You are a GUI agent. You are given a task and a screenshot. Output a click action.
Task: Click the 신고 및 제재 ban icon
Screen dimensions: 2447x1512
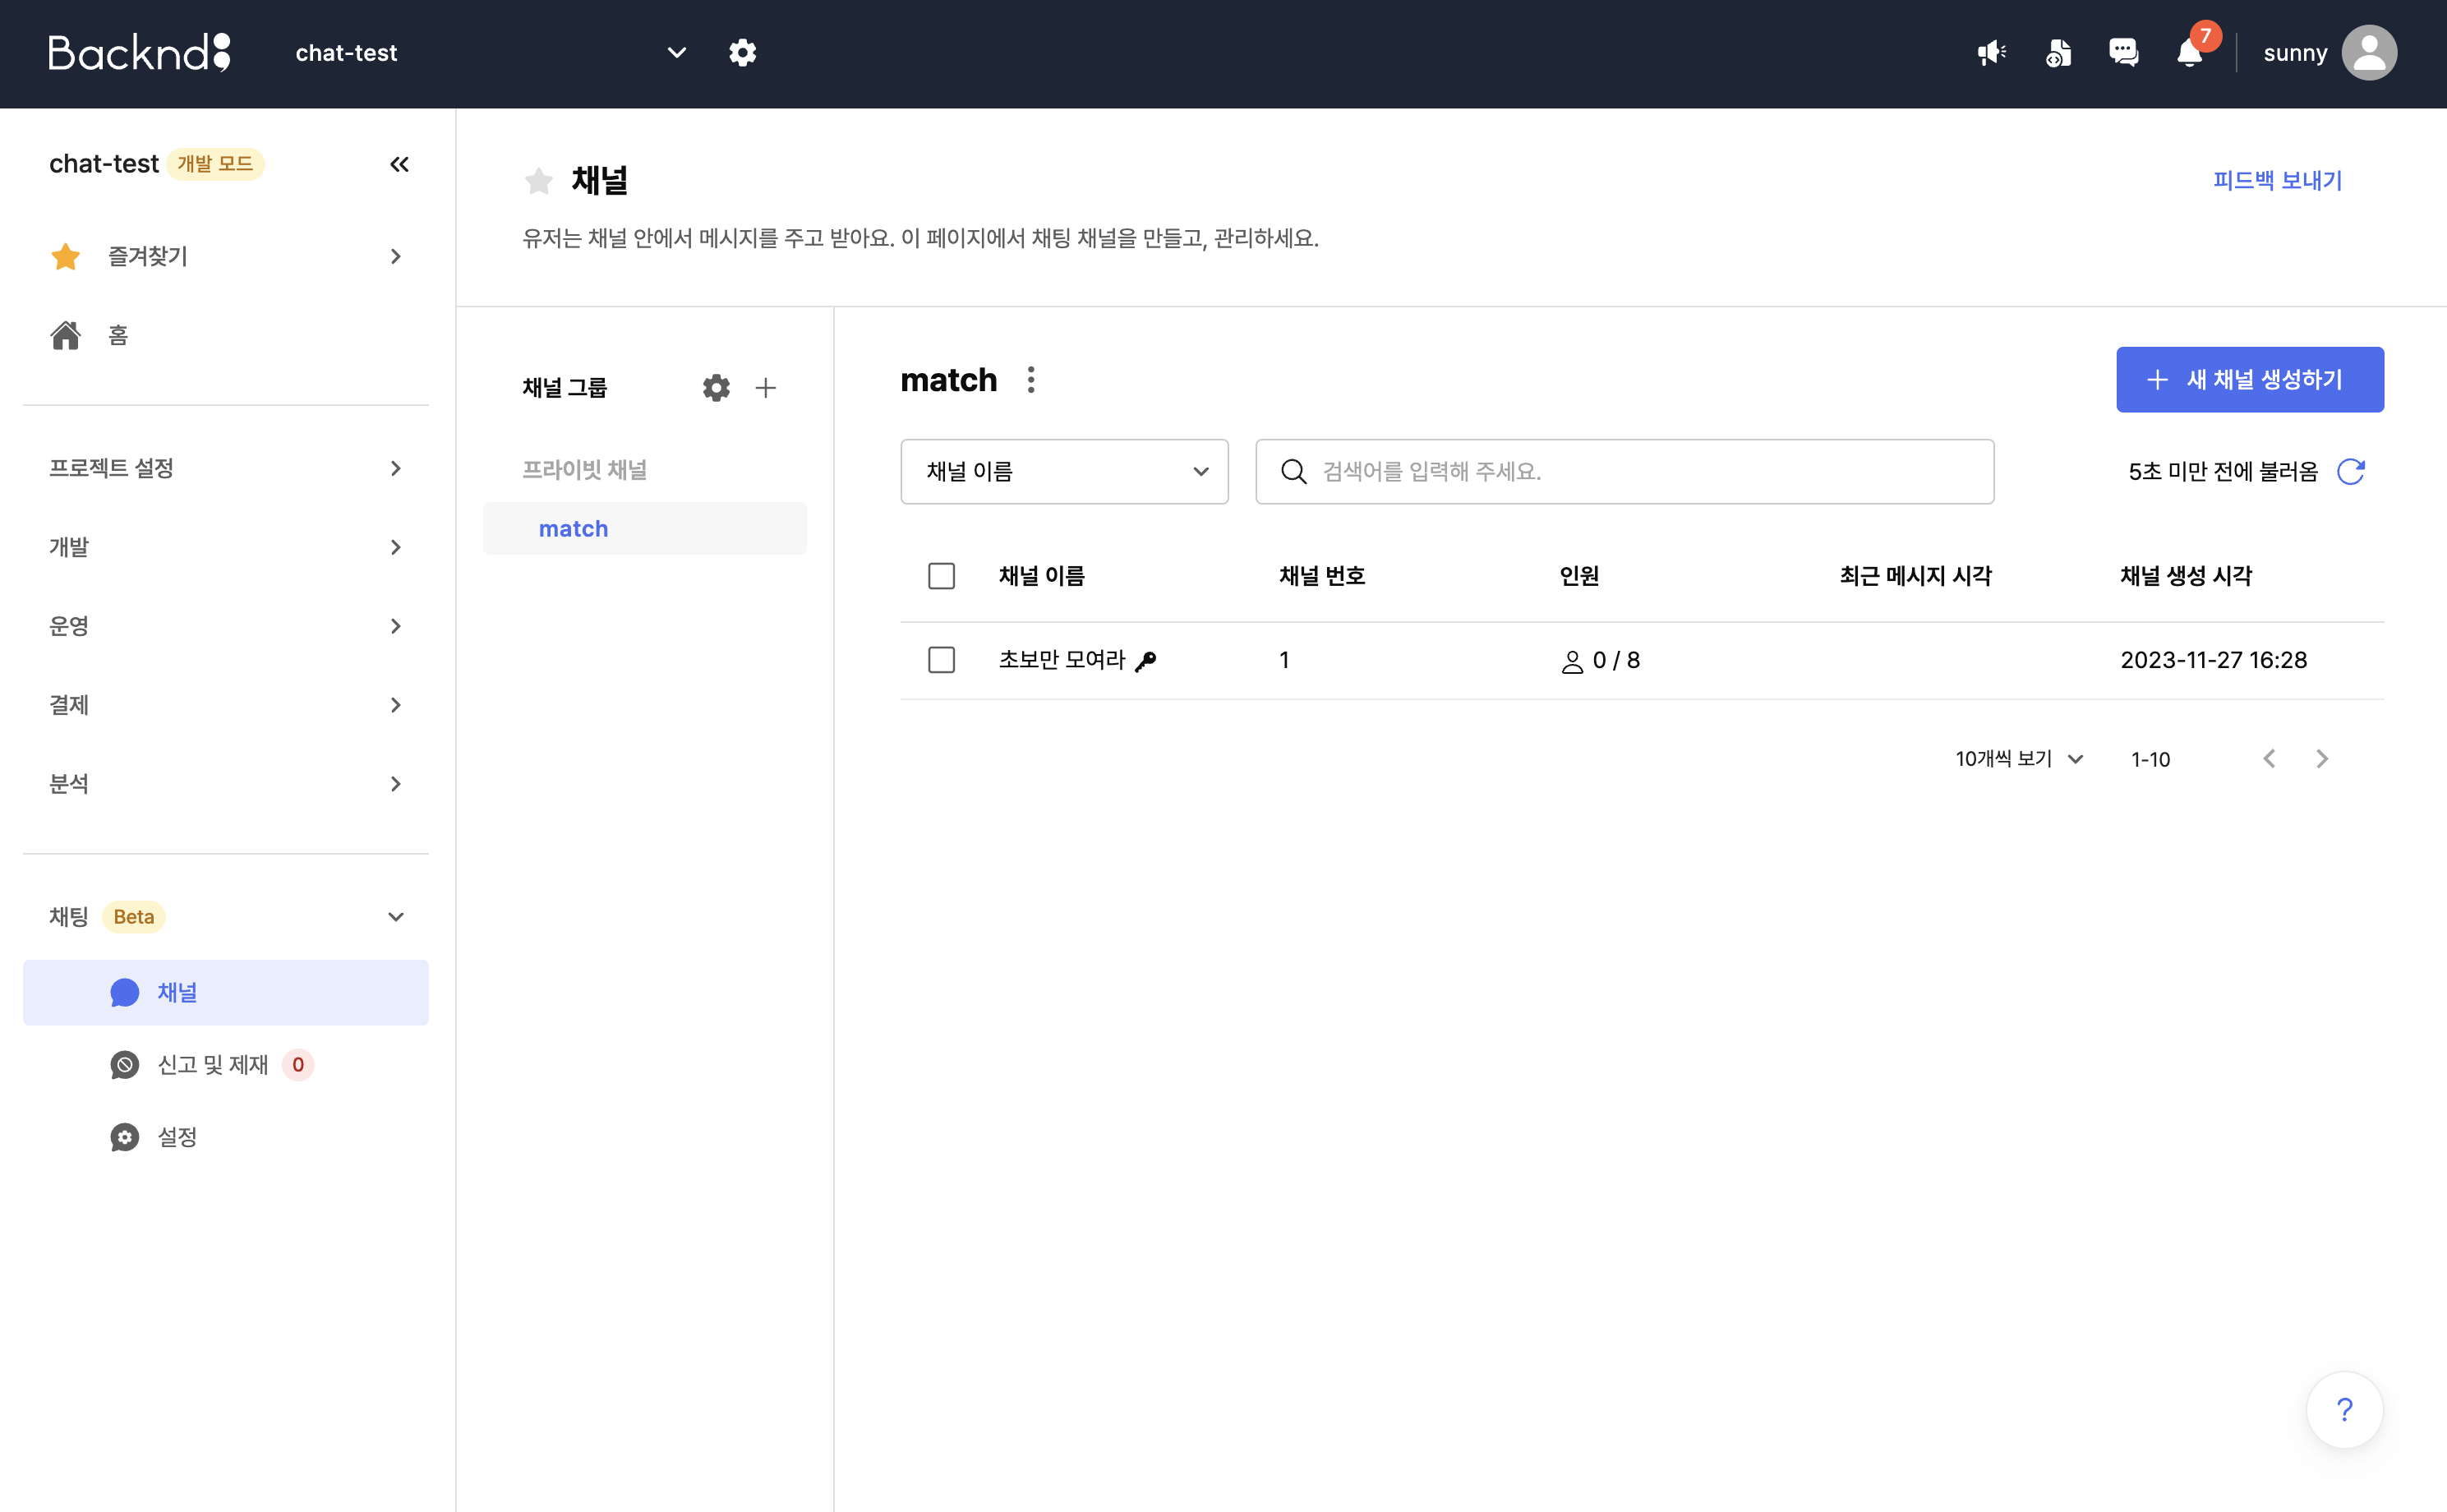pyautogui.click(x=125, y=1065)
